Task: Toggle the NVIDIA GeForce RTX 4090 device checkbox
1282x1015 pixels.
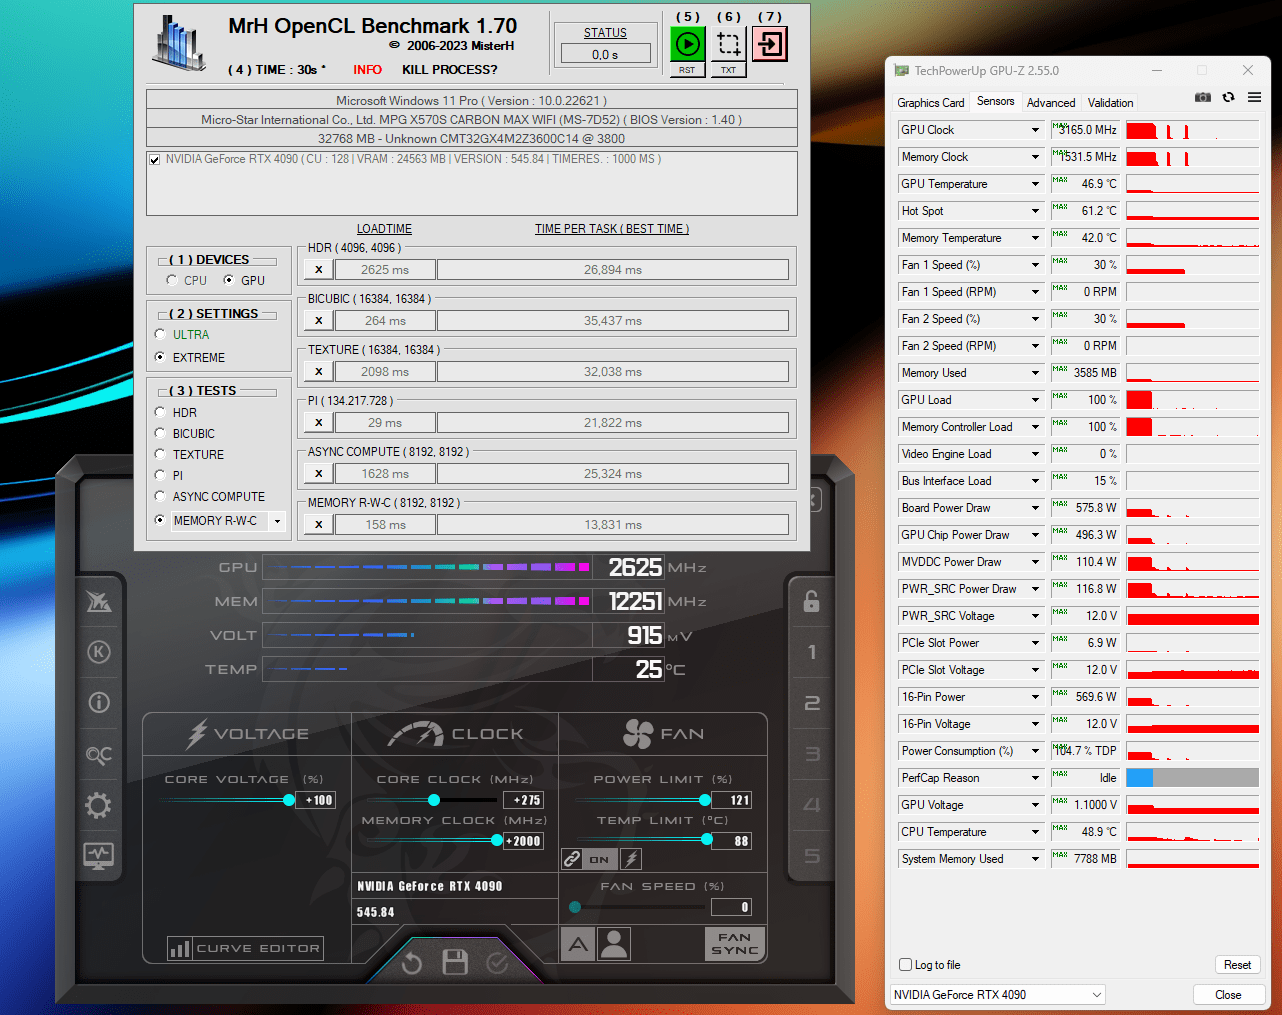Action: [x=154, y=160]
